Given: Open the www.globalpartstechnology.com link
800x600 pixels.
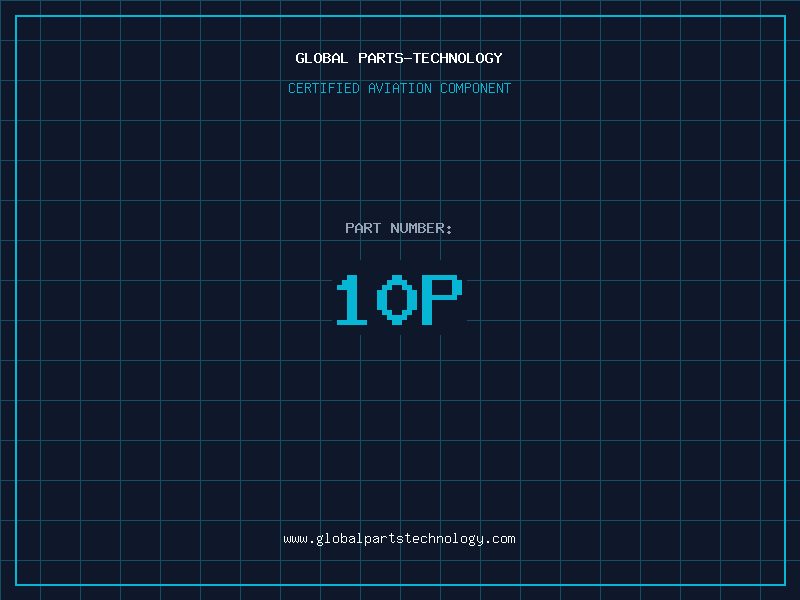Looking at the screenshot, I should tap(399, 539).
